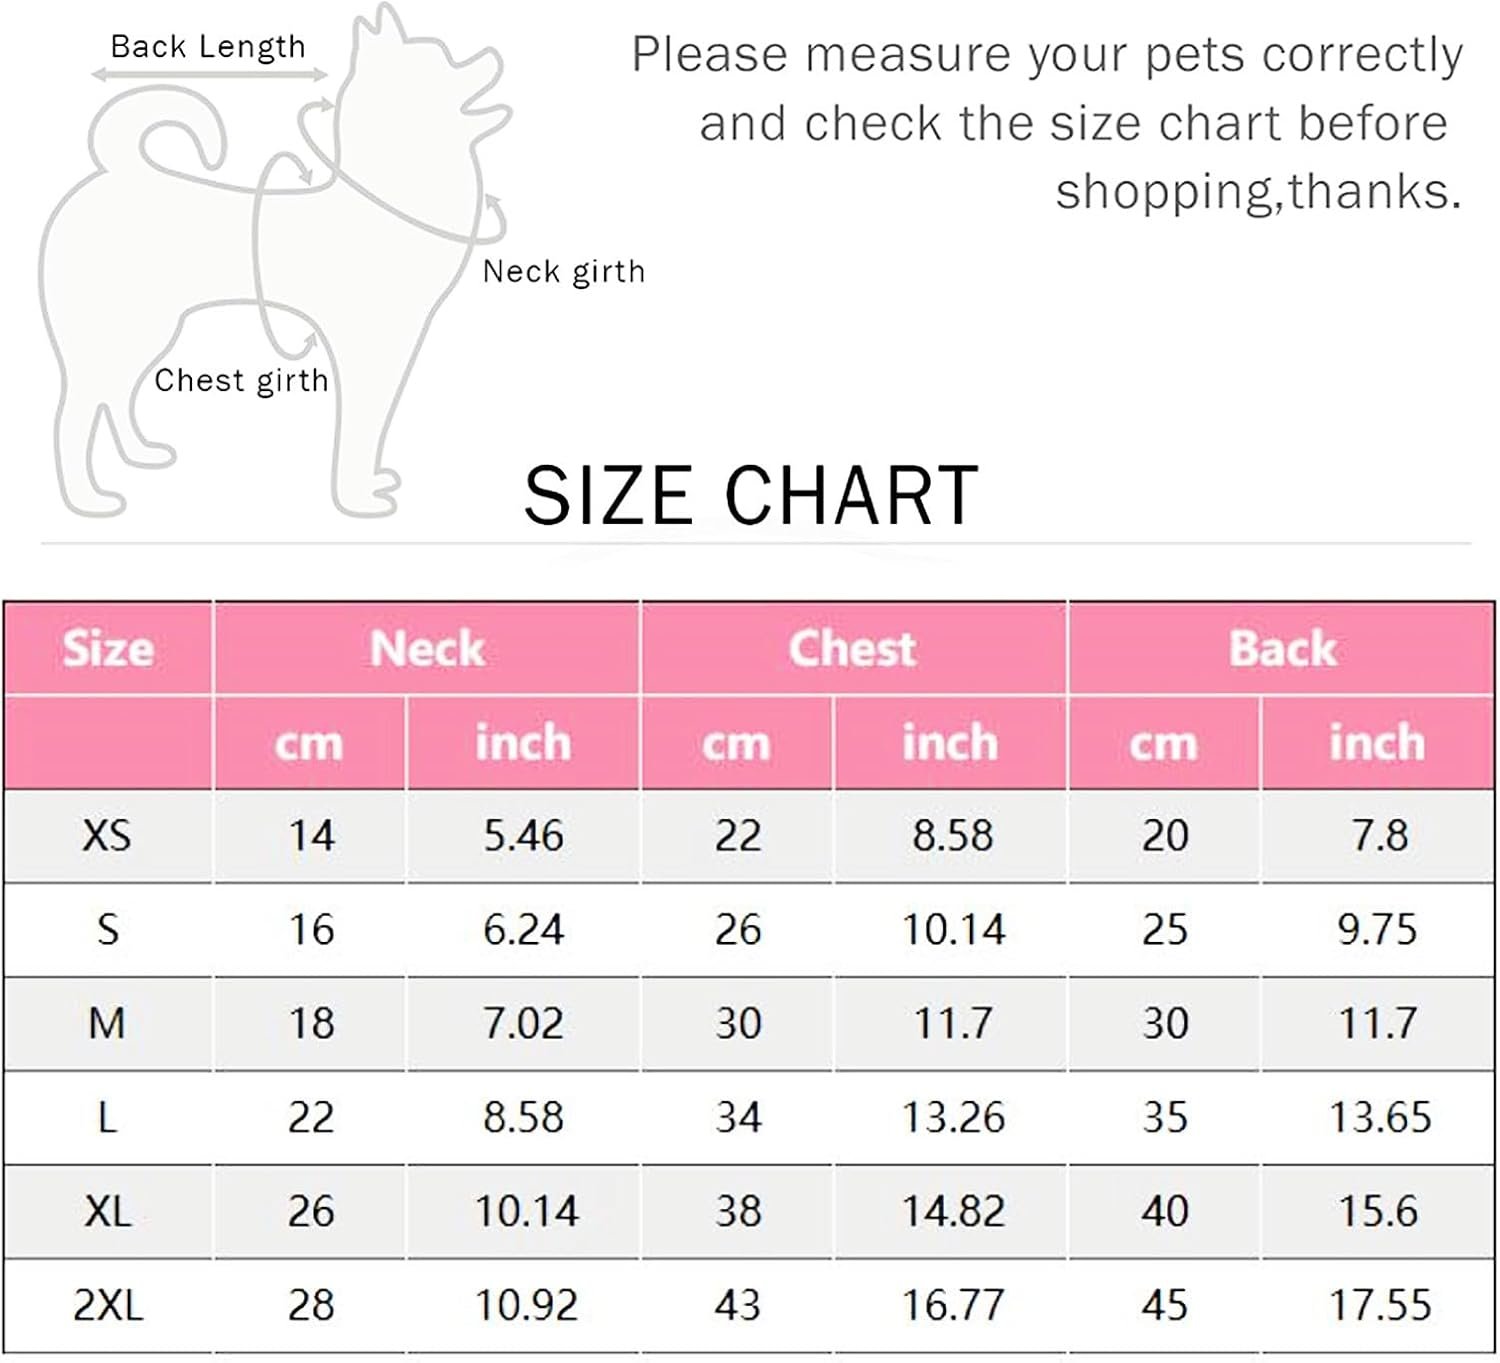
Task: Click the "SIZE CHART" heading
Action: [x=751, y=495]
